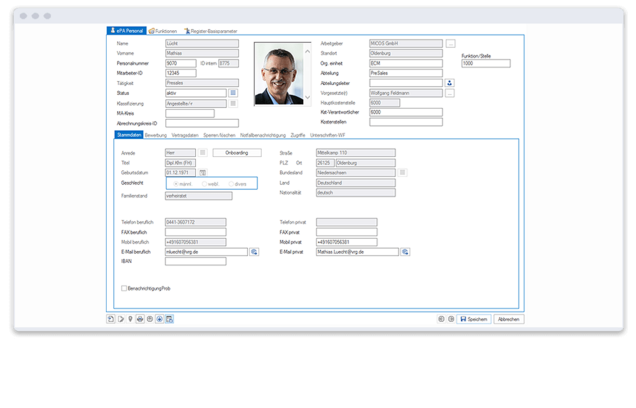Click the FAX beruflich input field
The image size is (636, 408).
(x=196, y=232)
